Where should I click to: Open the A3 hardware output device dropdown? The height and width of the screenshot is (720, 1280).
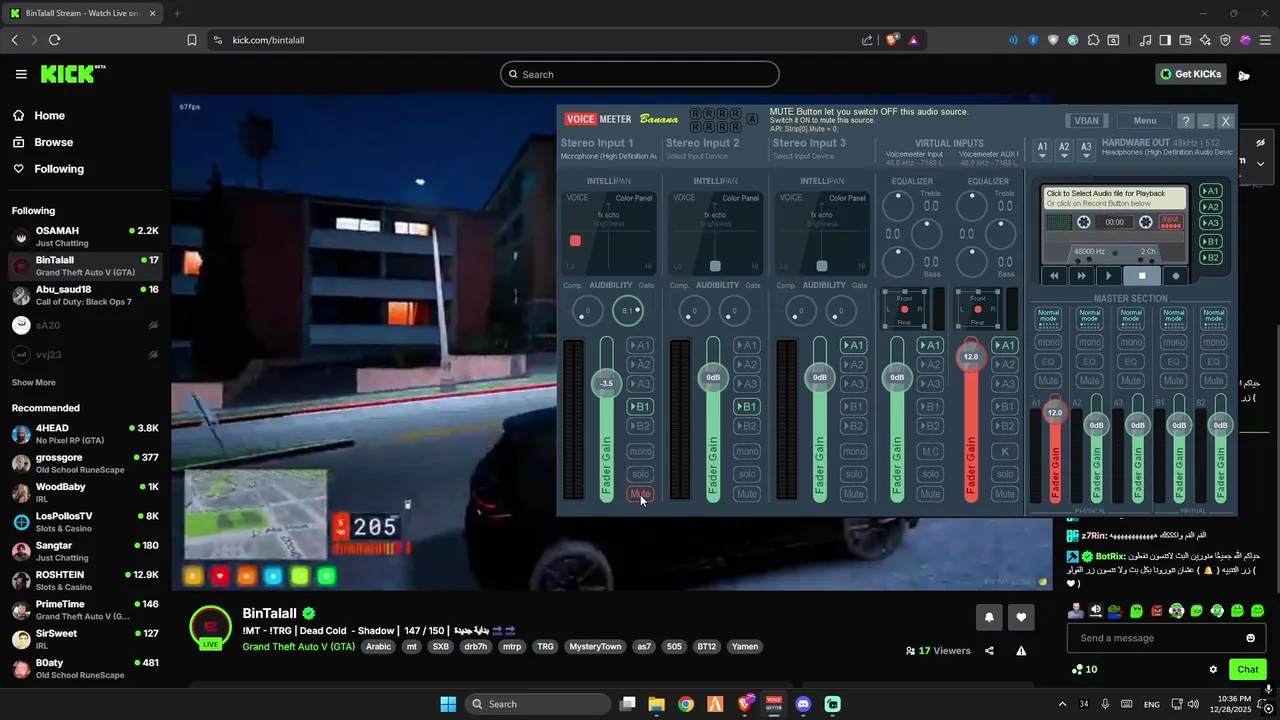[1086, 148]
